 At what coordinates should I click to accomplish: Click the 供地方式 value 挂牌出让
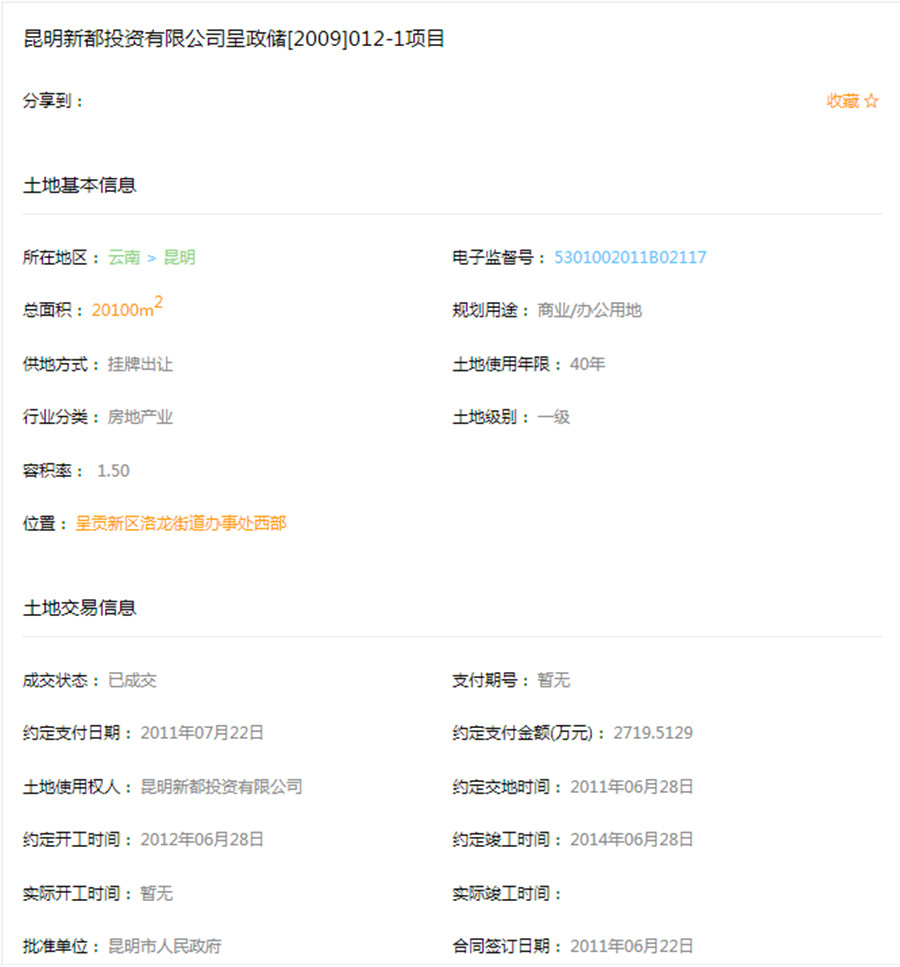(x=142, y=364)
